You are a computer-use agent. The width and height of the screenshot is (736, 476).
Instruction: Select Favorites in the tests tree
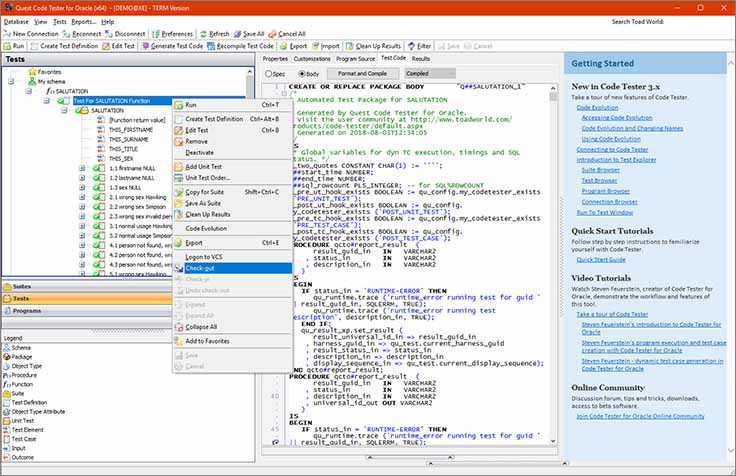pyautogui.click(x=49, y=72)
